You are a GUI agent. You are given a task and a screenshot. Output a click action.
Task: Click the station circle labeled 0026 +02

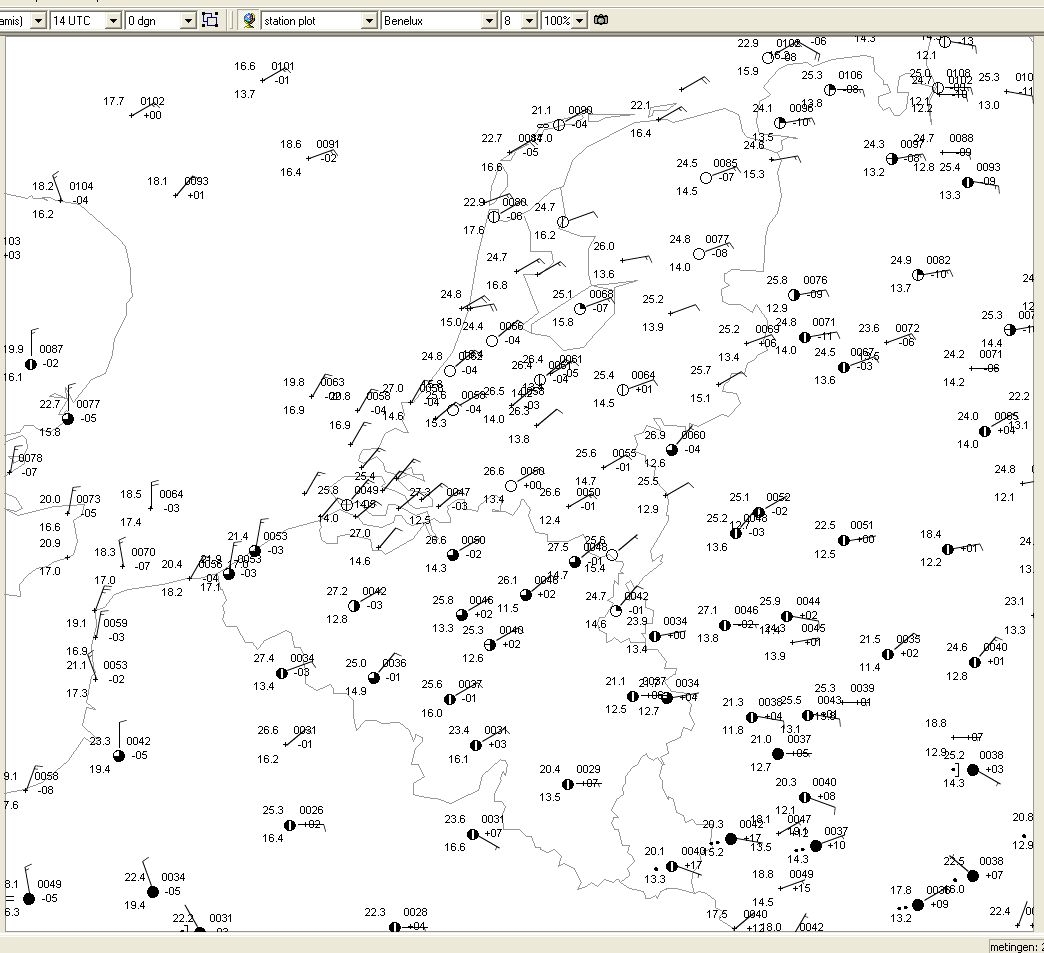[x=290, y=826]
